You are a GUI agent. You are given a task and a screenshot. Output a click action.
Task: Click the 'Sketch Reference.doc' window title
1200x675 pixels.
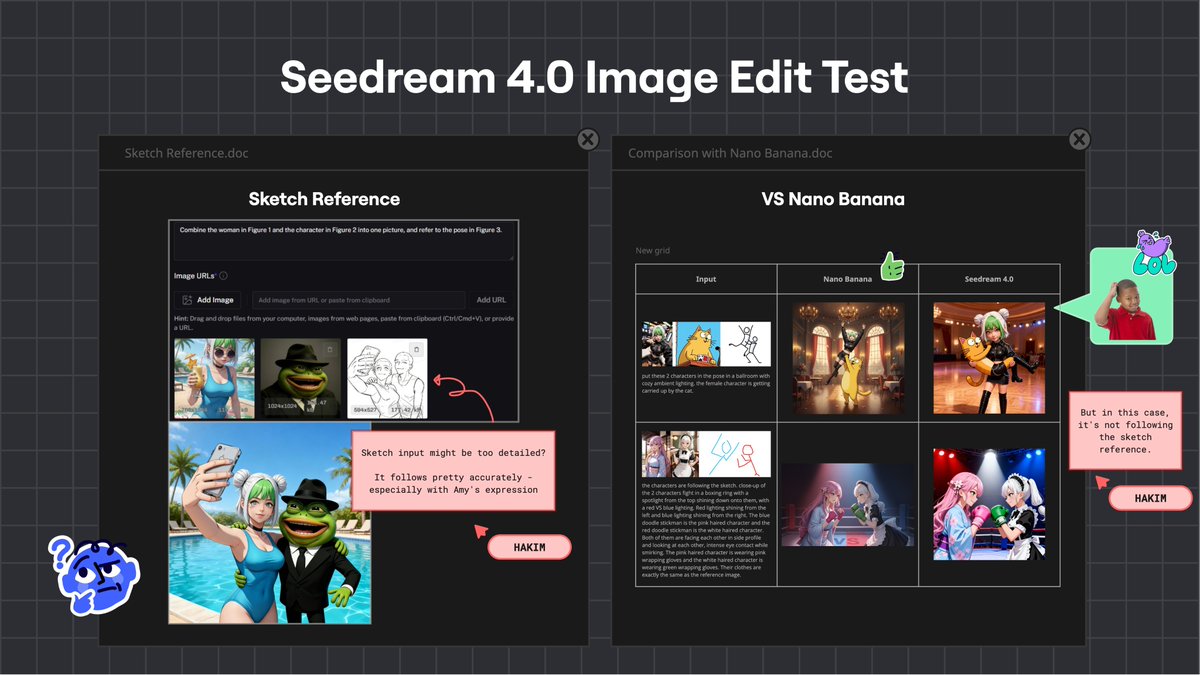(186, 153)
